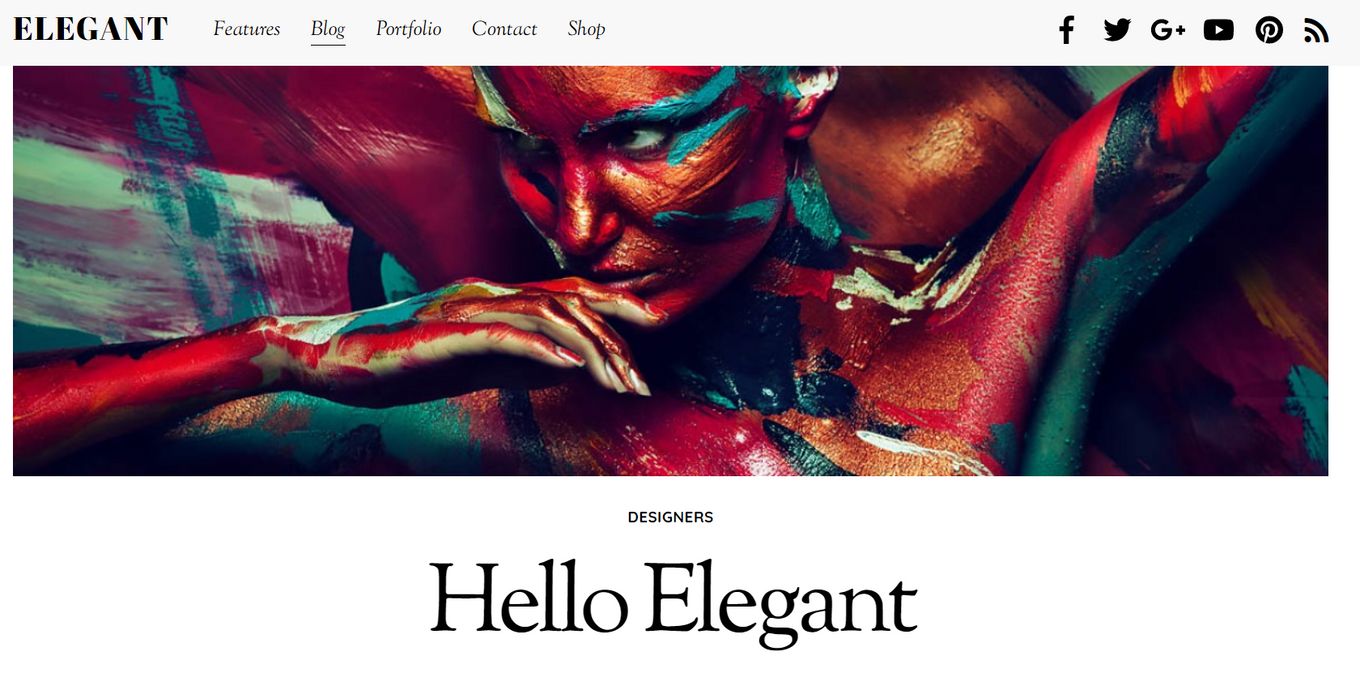
Task: Open the Contact menu link
Action: point(505,29)
